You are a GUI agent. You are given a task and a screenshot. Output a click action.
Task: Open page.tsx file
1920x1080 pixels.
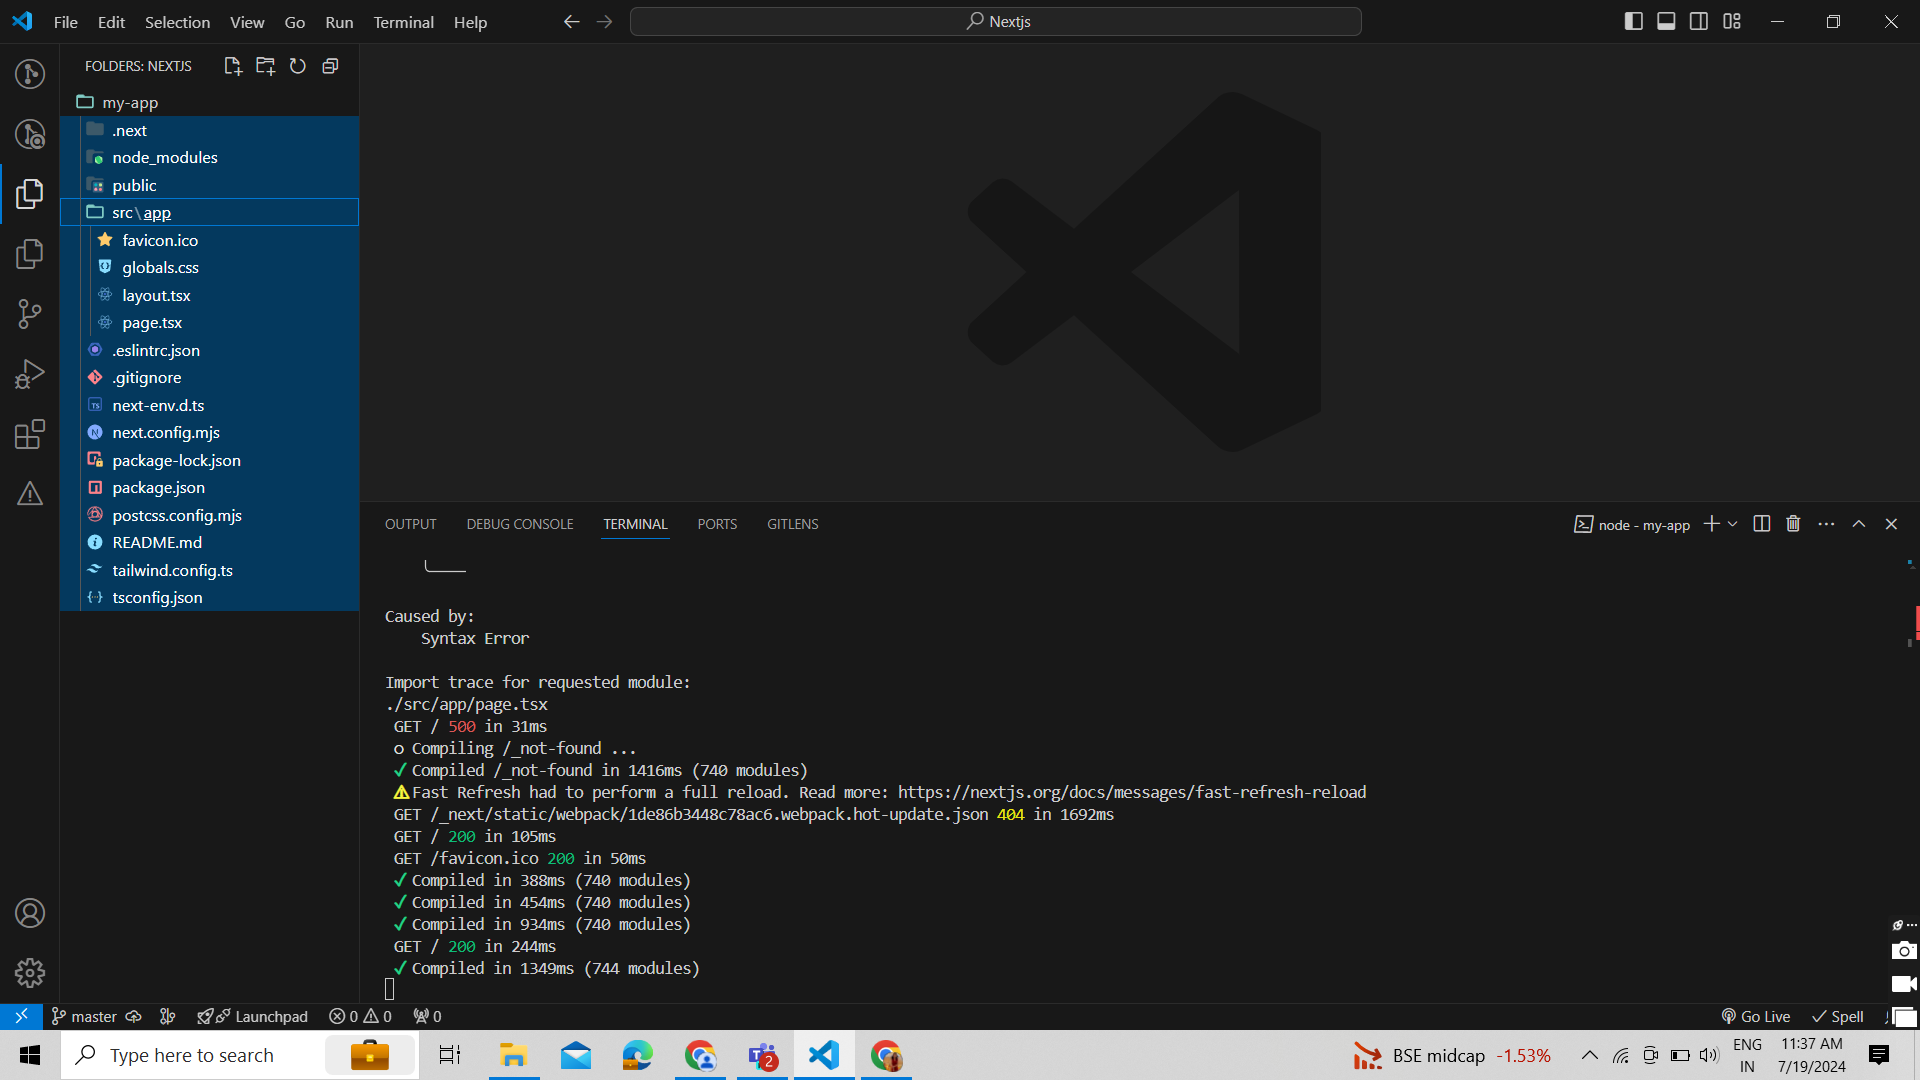click(209, 322)
